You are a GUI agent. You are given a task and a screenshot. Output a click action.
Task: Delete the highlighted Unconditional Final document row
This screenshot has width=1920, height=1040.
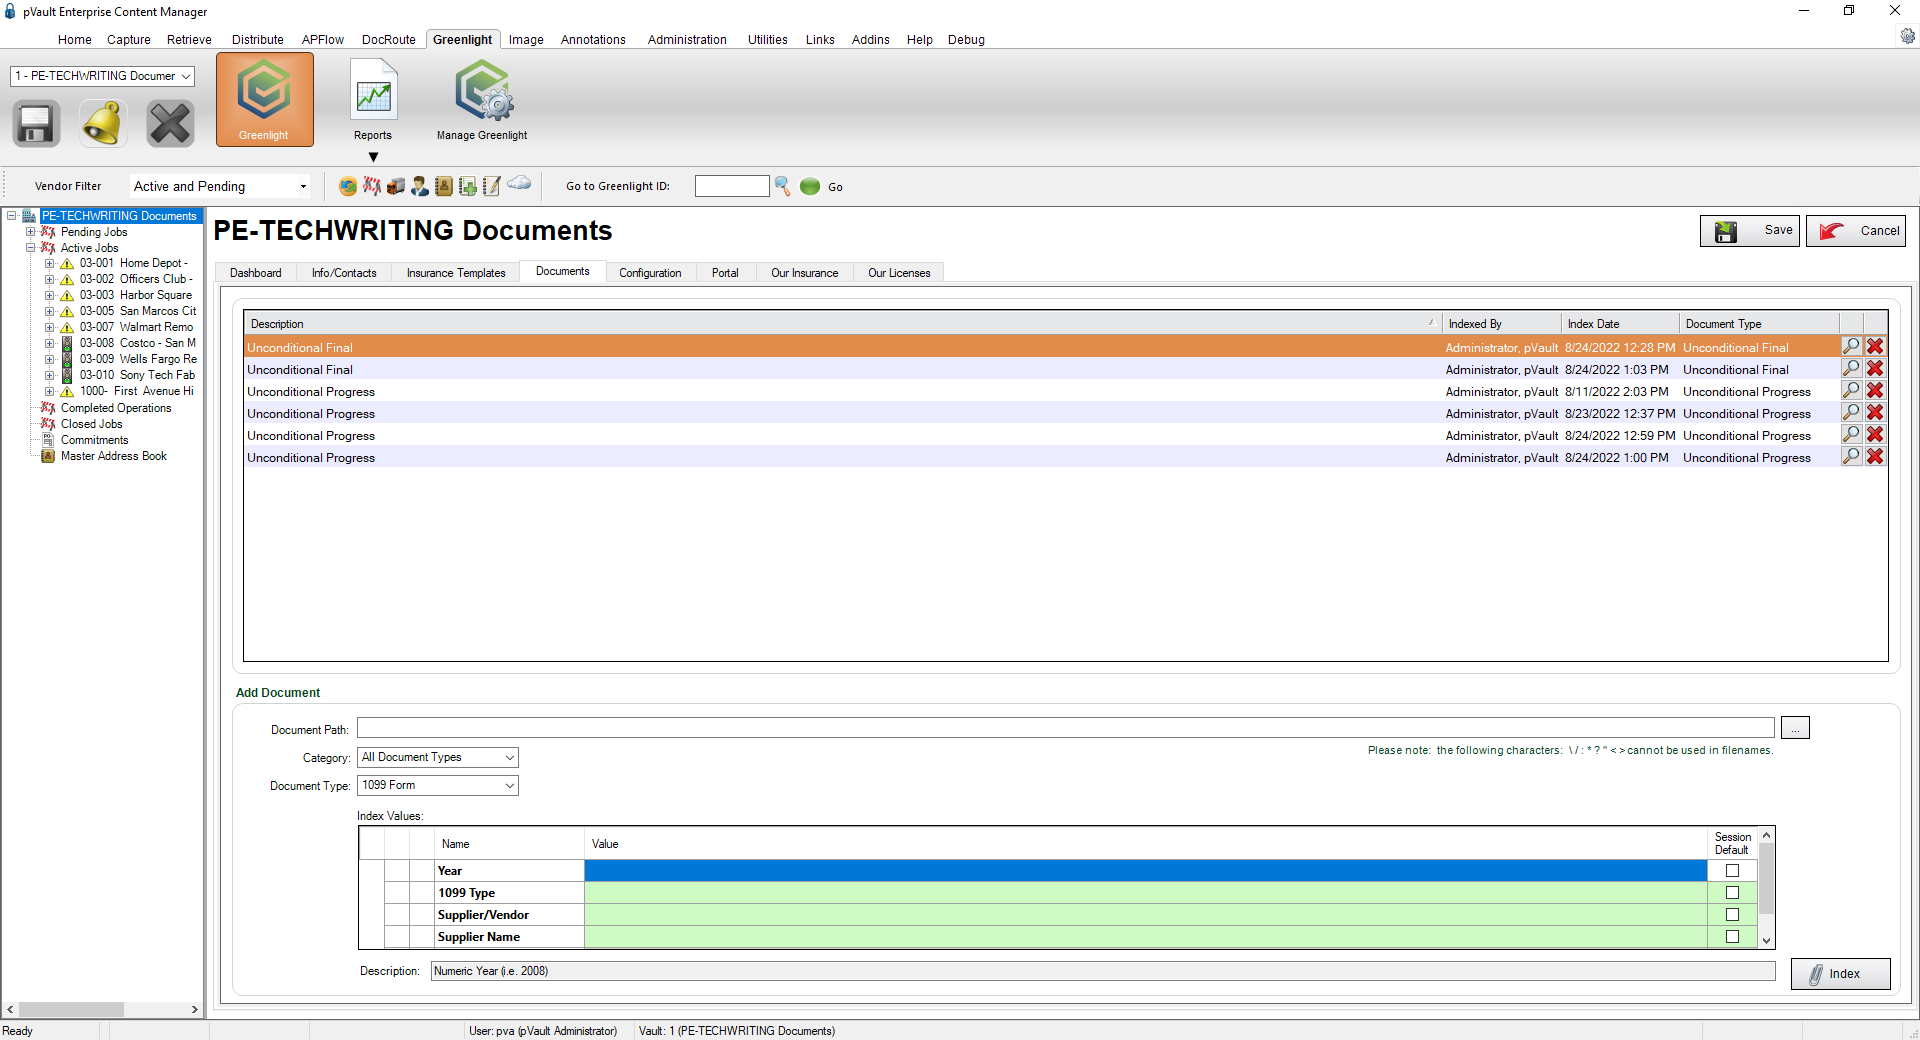click(1875, 346)
